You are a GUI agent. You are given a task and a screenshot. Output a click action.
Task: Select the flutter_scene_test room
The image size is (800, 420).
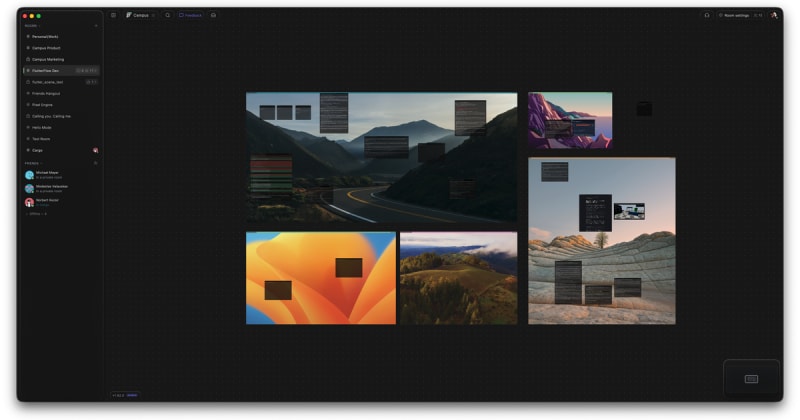point(61,82)
